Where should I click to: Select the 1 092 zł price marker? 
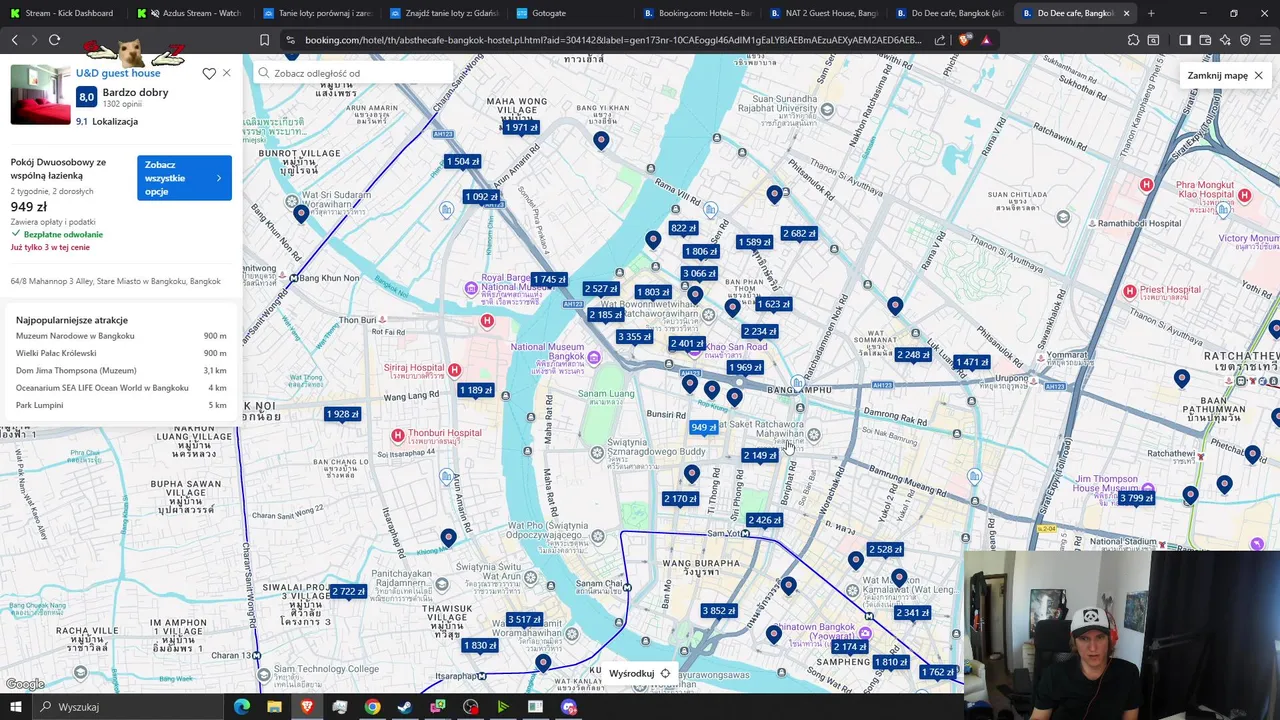point(481,197)
